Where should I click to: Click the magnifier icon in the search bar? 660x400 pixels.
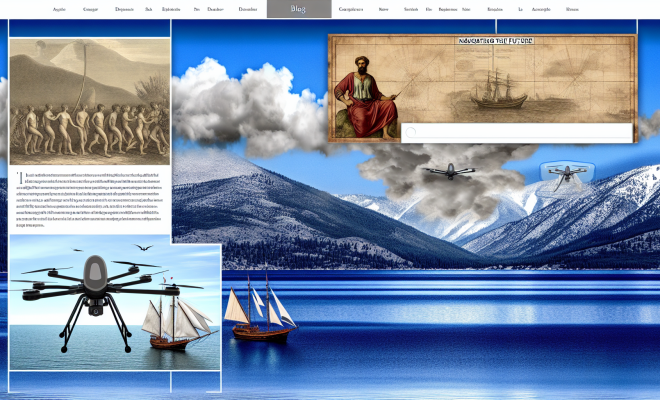(x=410, y=133)
